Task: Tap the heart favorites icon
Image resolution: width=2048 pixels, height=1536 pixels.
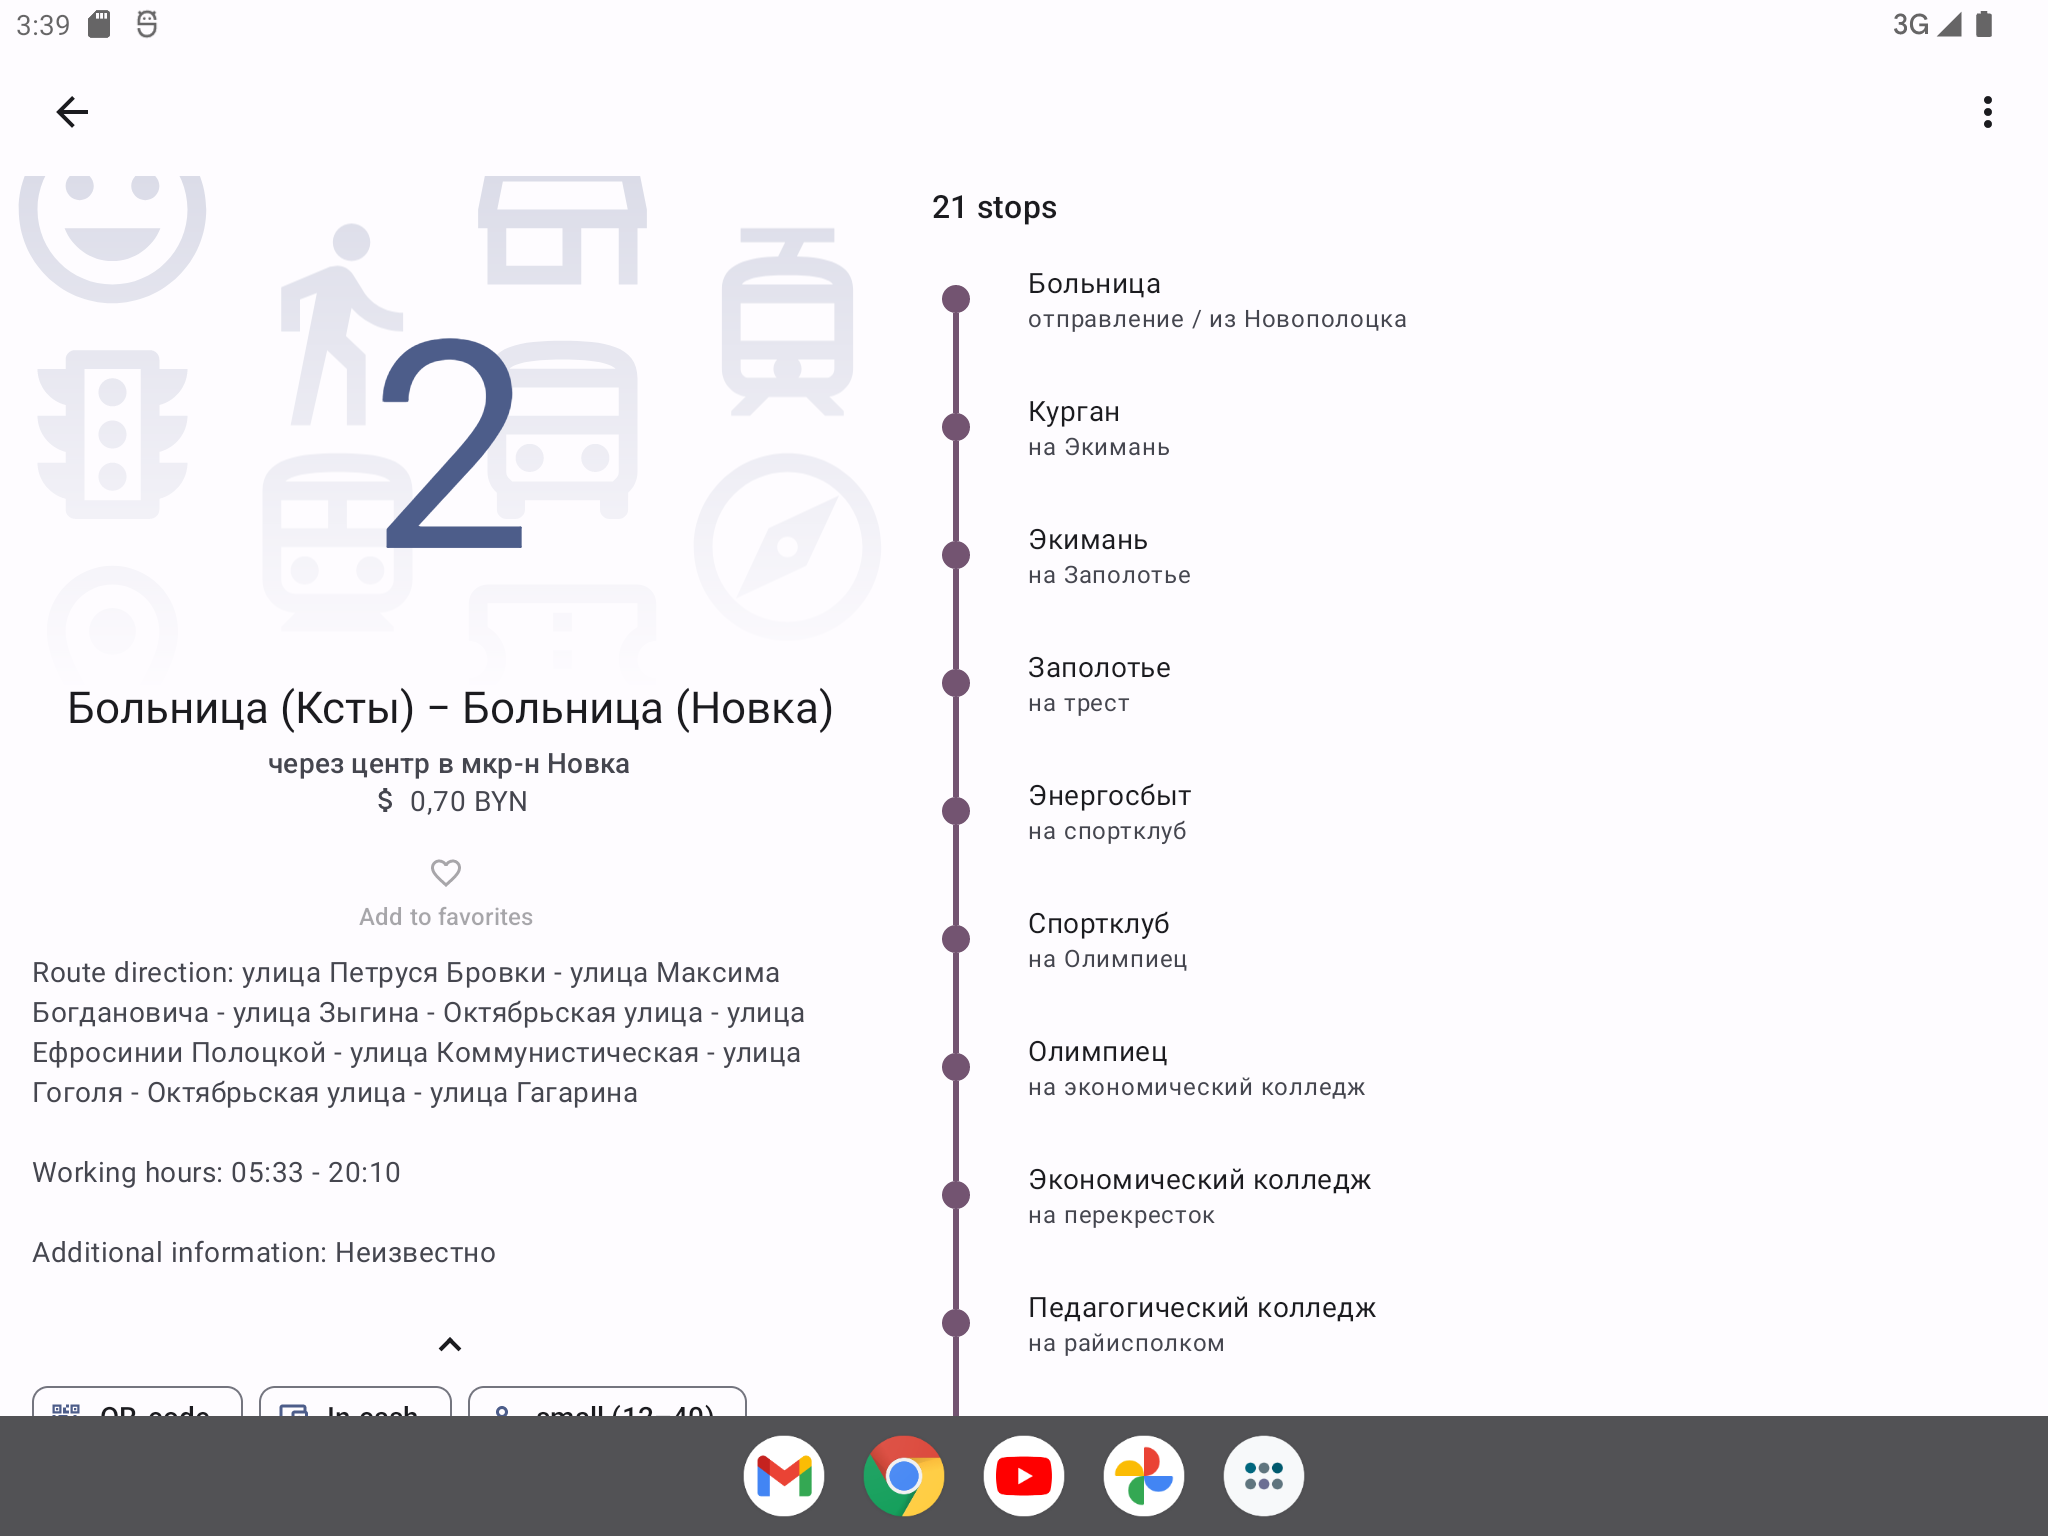Action: [446, 873]
